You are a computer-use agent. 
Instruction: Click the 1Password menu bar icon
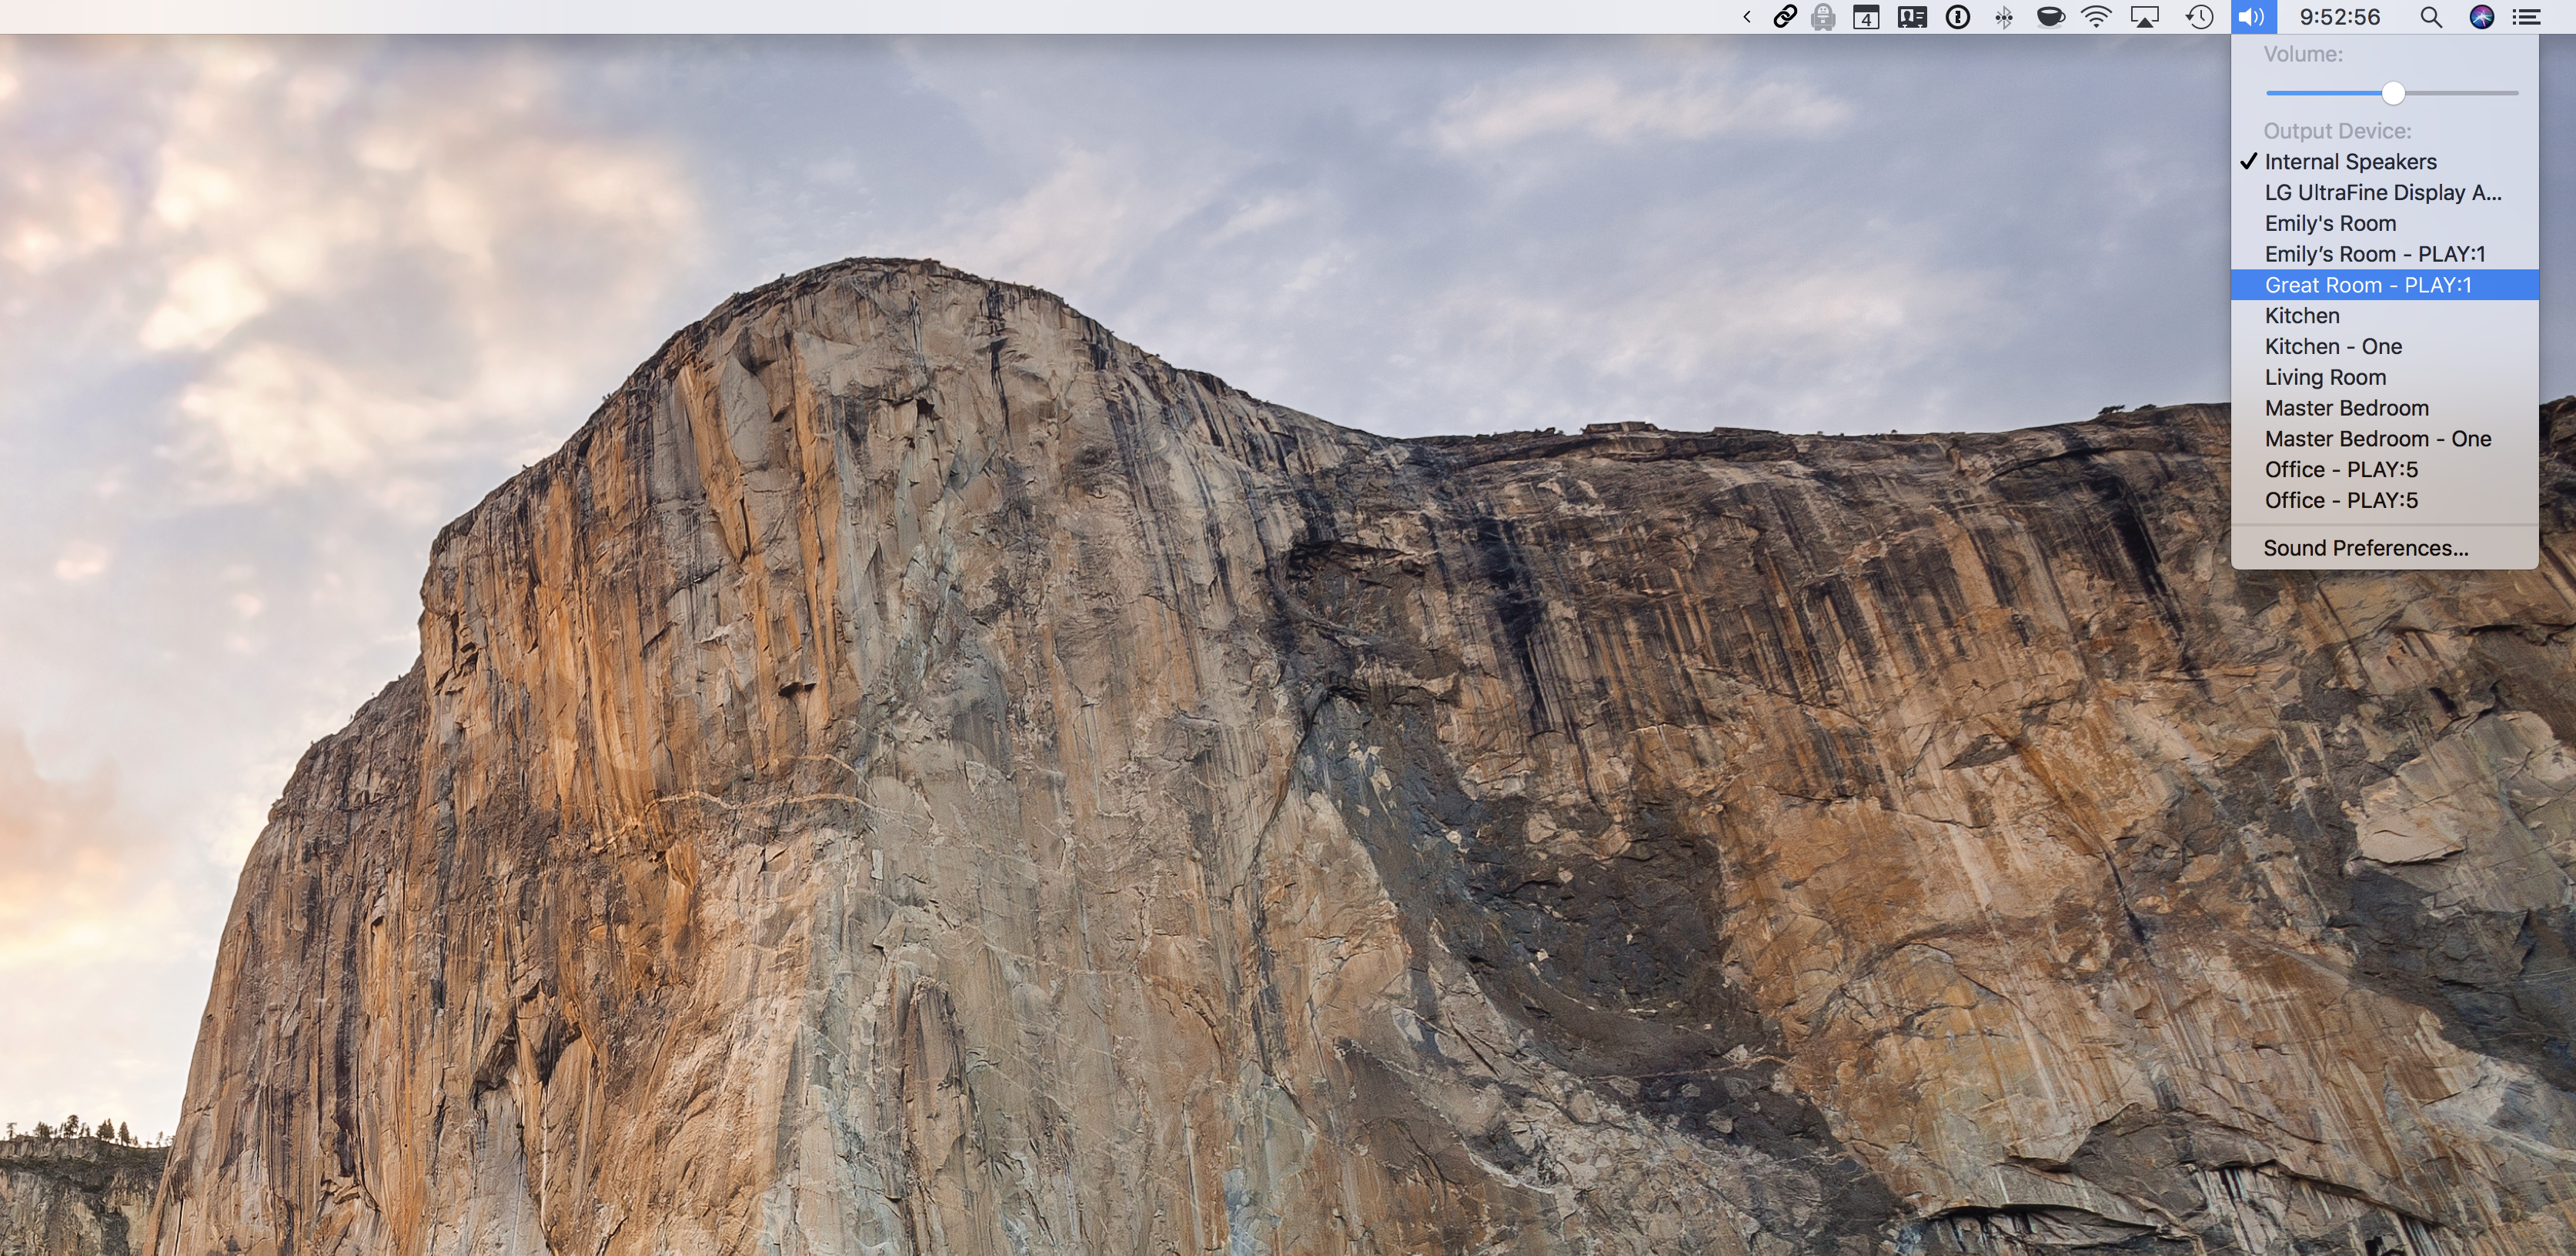click(1957, 17)
